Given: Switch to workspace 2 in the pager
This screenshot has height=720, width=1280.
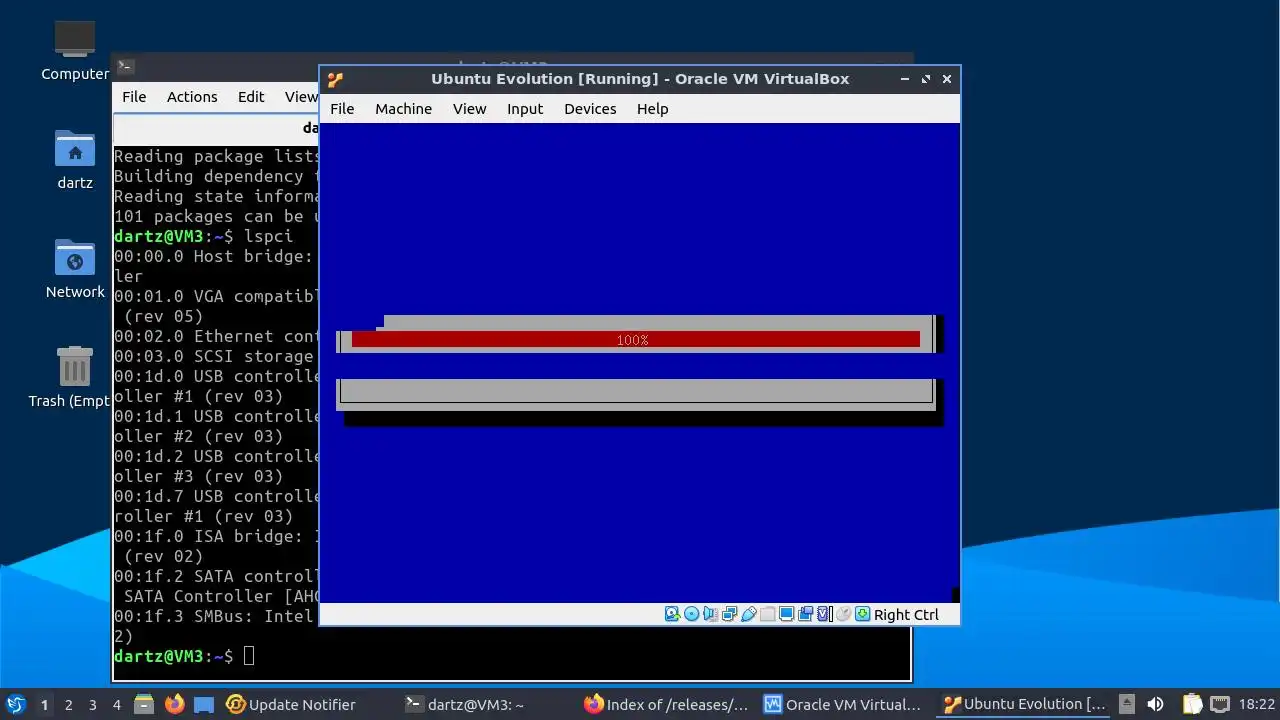Looking at the screenshot, I should [x=68, y=704].
